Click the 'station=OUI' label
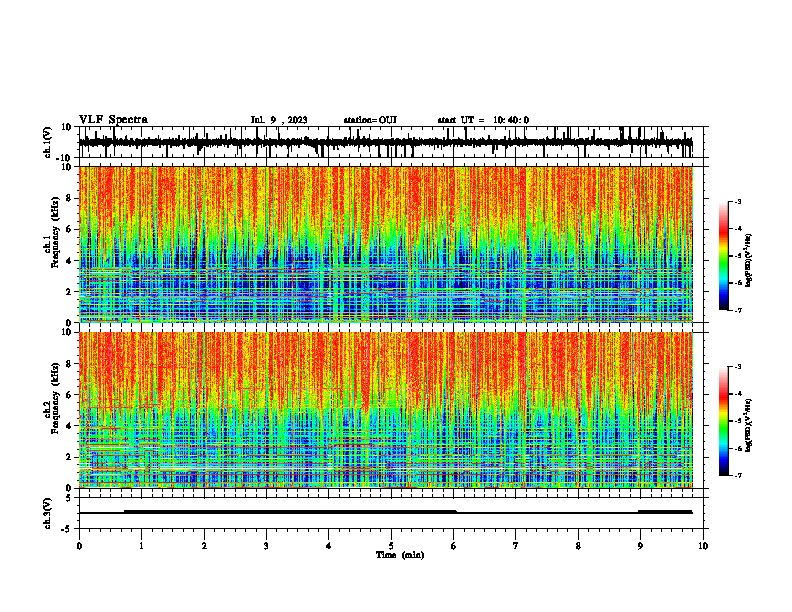Viewport: 792px width, 612px height. click(370, 120)
